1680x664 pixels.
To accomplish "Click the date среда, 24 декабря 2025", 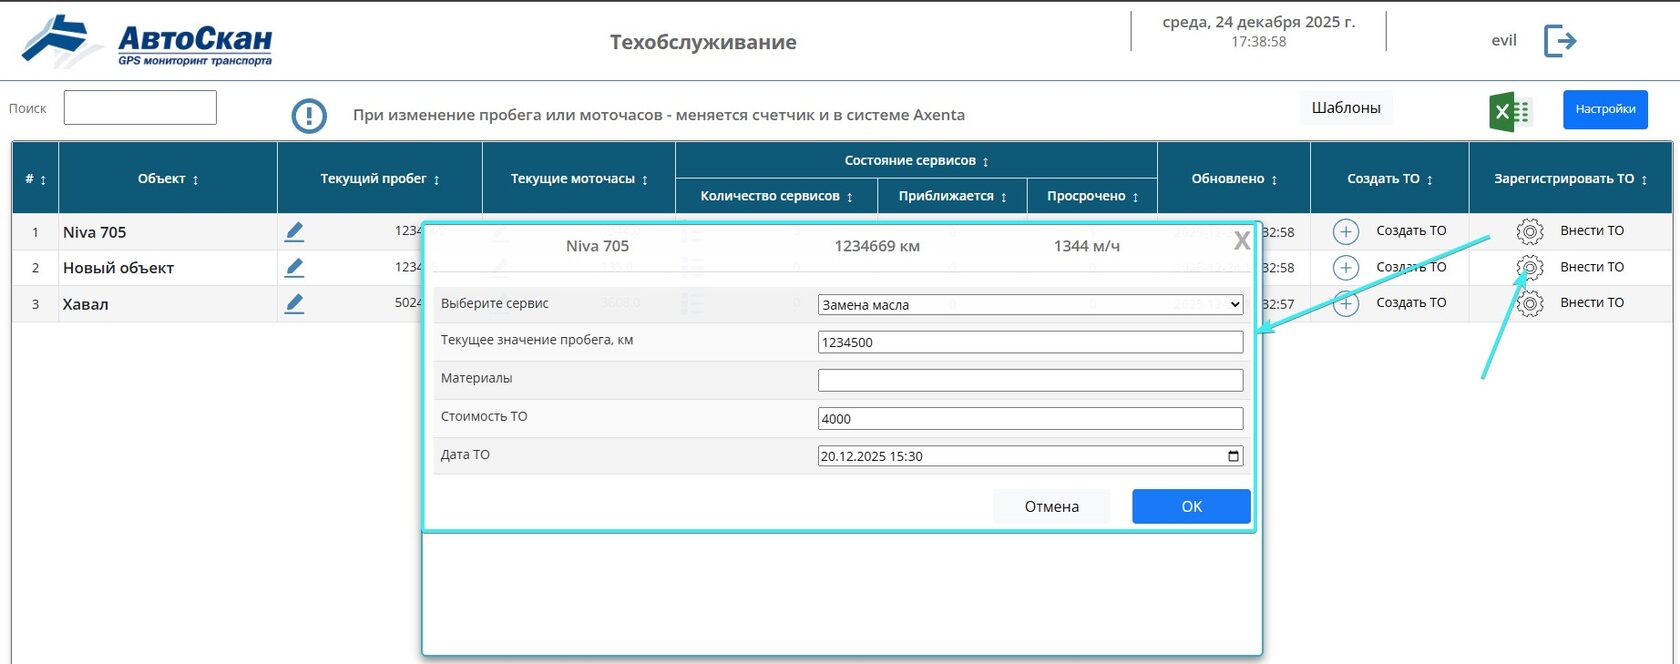I will (1259, 22).
